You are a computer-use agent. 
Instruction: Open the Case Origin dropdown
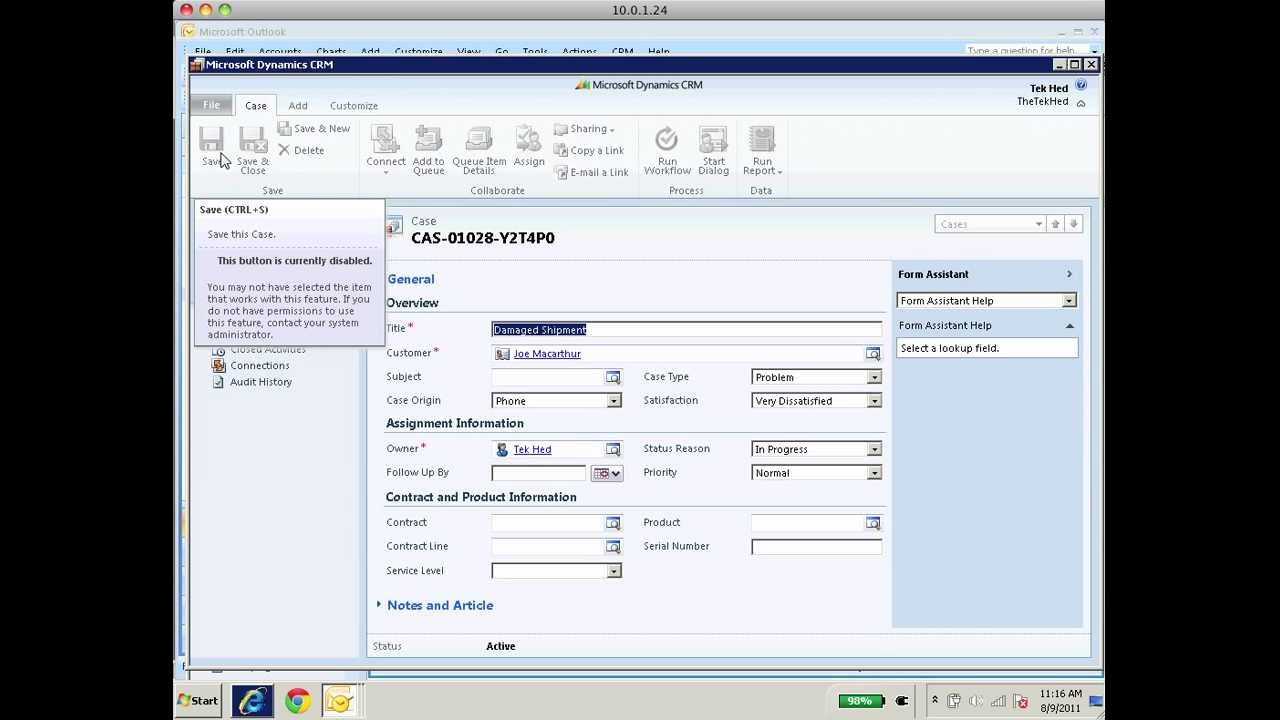[614, 401]
